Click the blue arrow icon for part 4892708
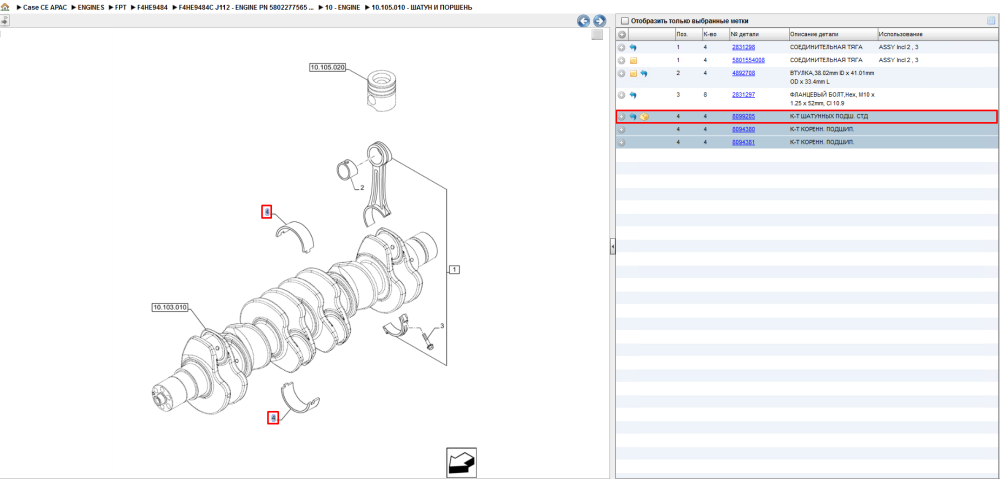Viewport: 1000px width, 479px height. (644, 73)
